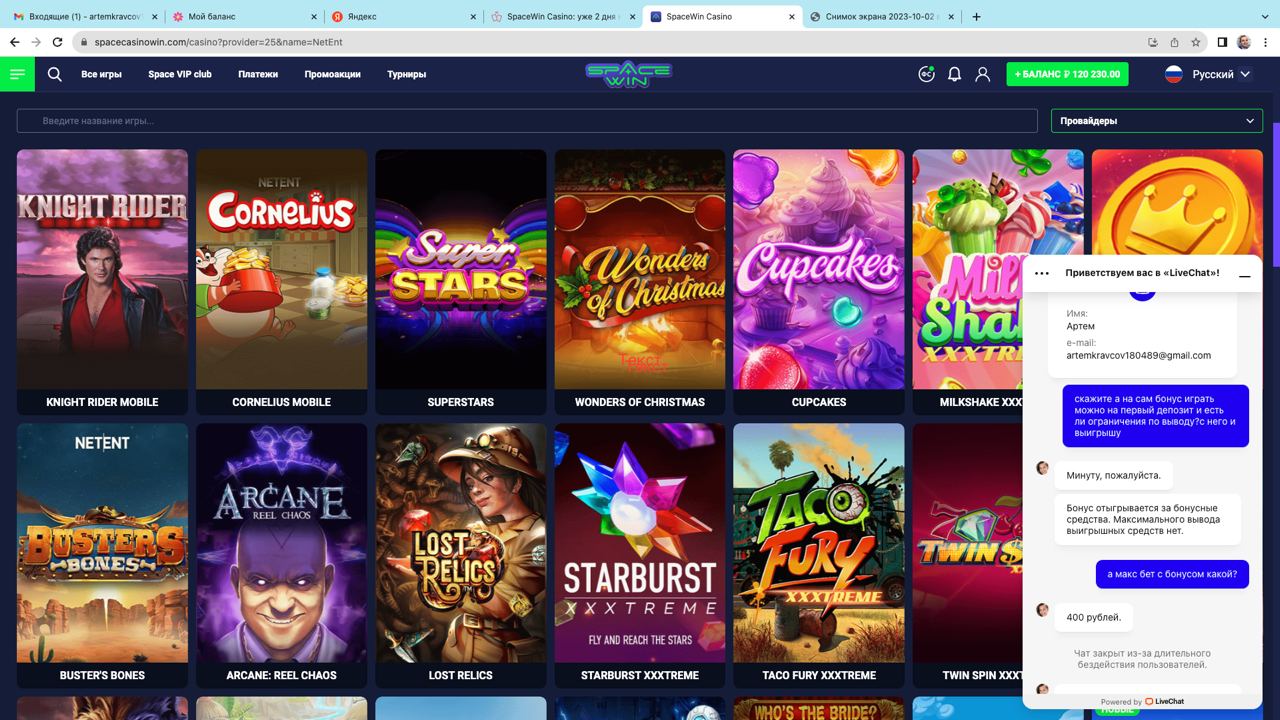The image size is (1280, 720).
Task: Open Superstars game thumbnail
Action: [460, 282]
